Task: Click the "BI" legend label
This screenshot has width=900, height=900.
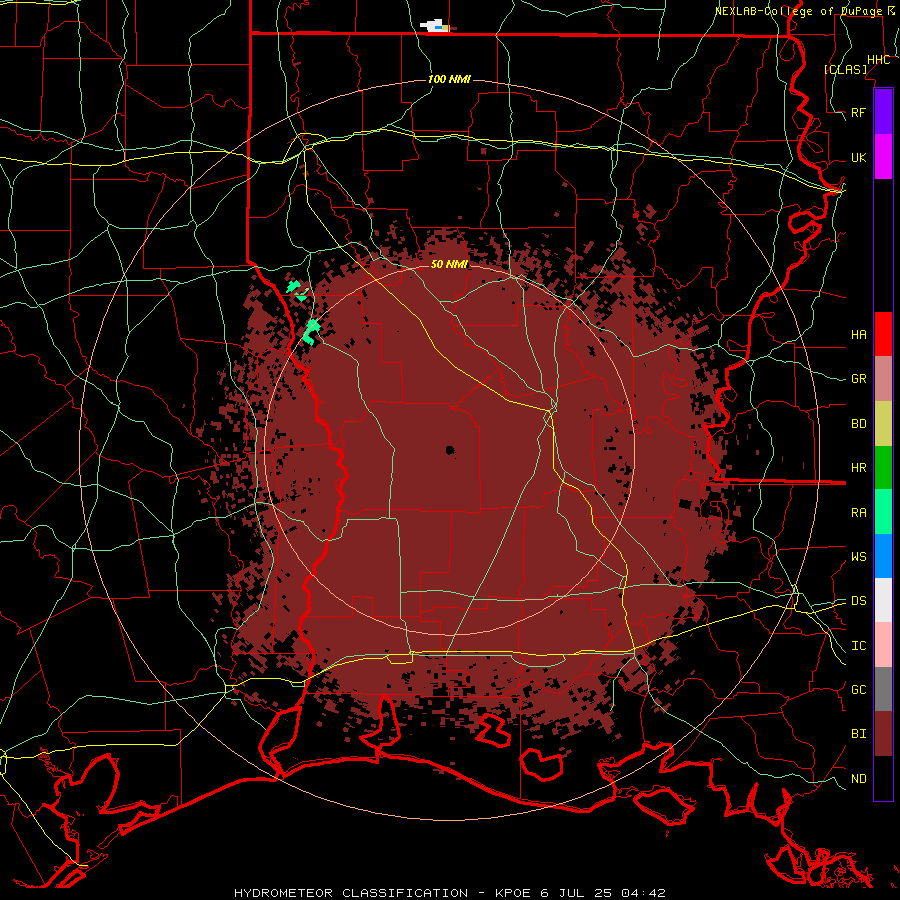Action: (x=859, y=734)
